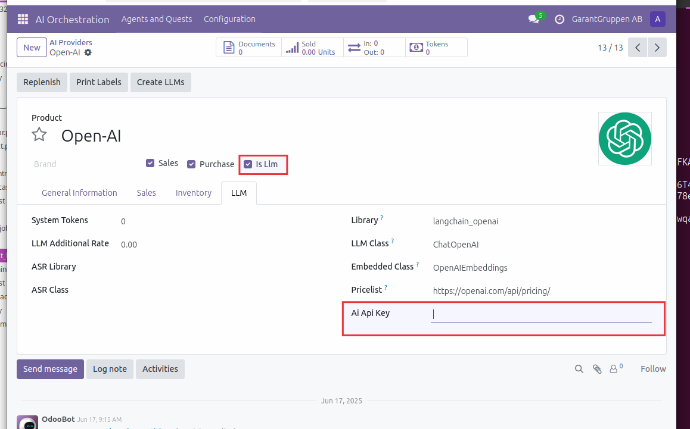Click the Follow link

[x=653, y=369]
